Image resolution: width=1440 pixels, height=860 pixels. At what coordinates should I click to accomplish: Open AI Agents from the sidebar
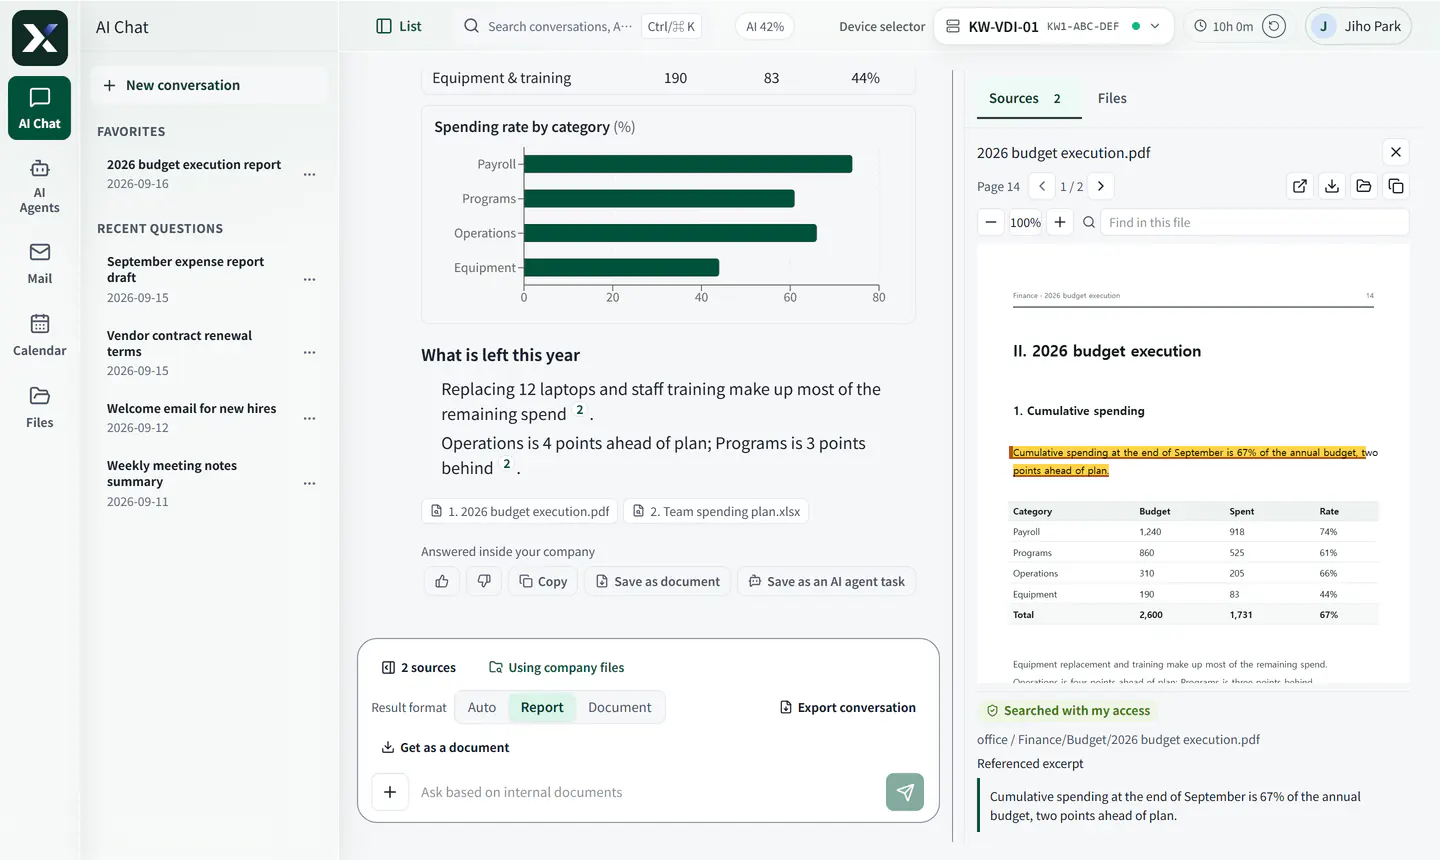click(x=40, y=187)
